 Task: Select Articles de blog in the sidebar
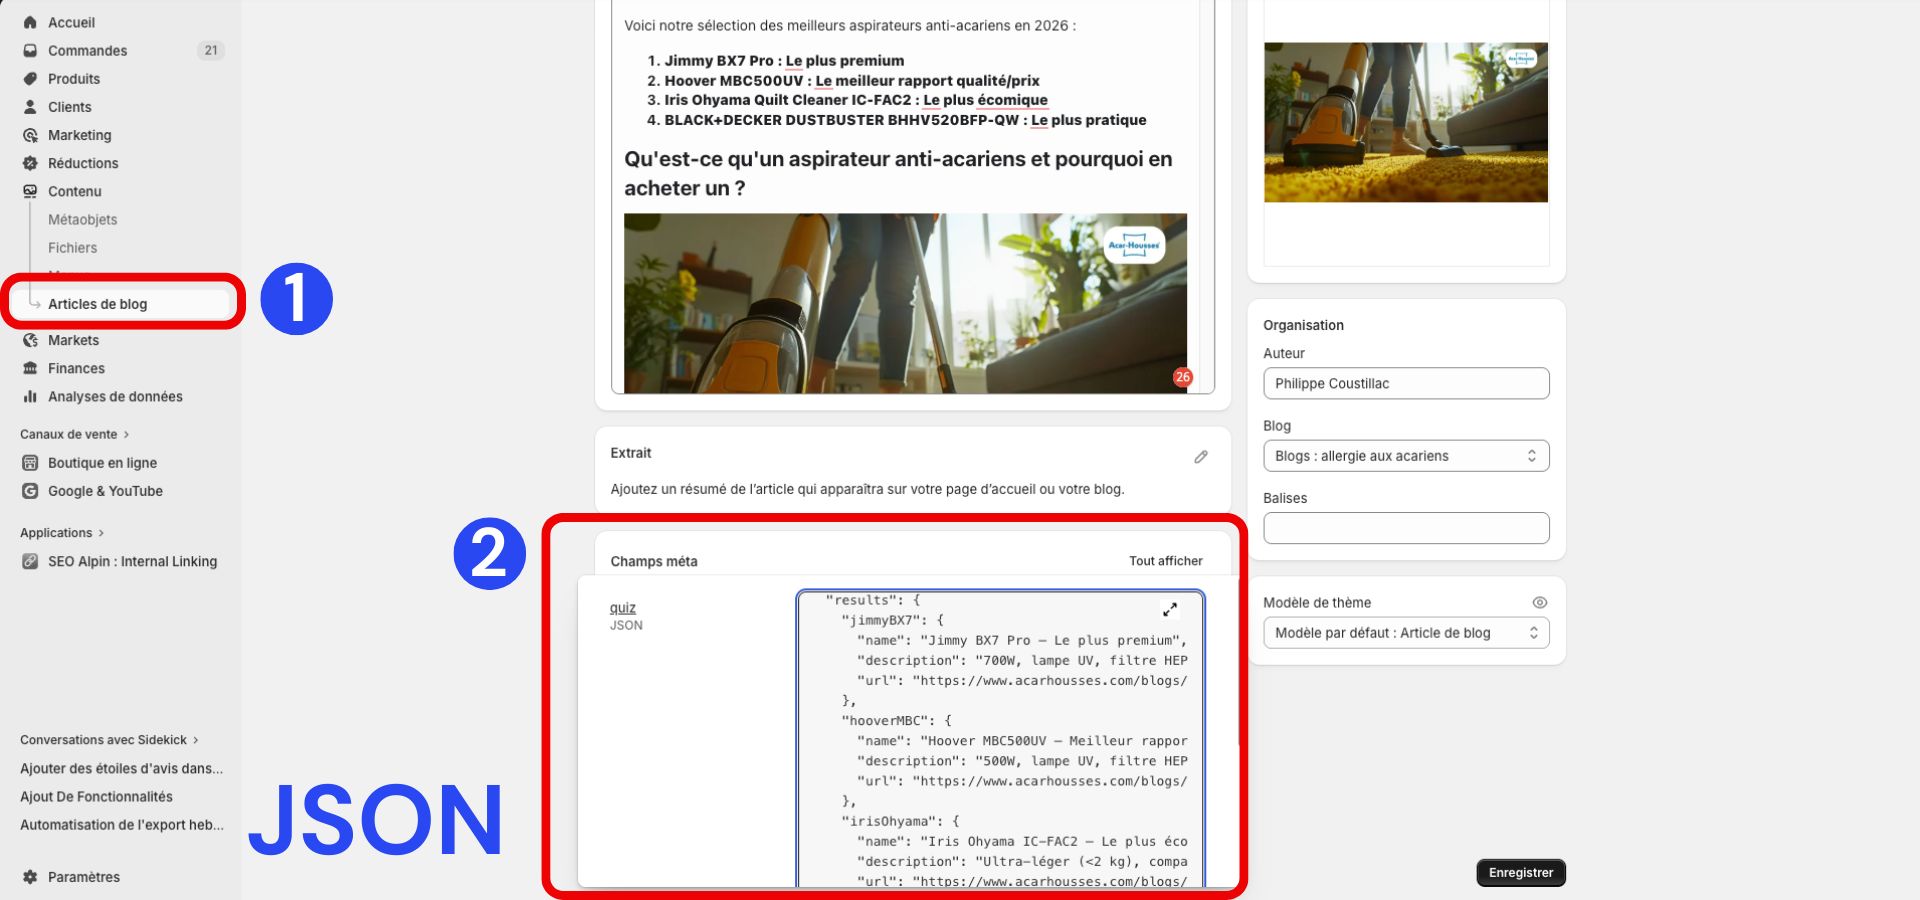point(97,304)
